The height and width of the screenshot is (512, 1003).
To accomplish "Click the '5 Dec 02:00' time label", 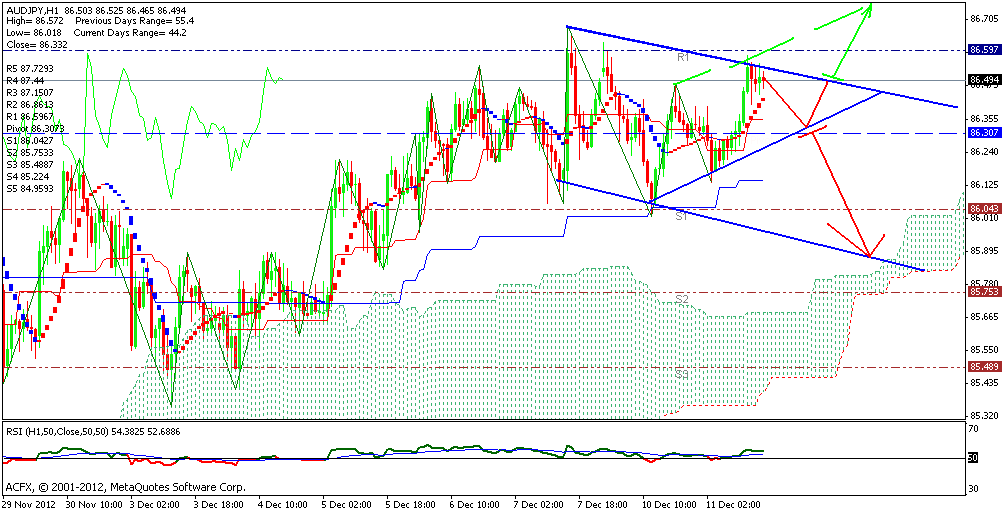I will 347,504.
